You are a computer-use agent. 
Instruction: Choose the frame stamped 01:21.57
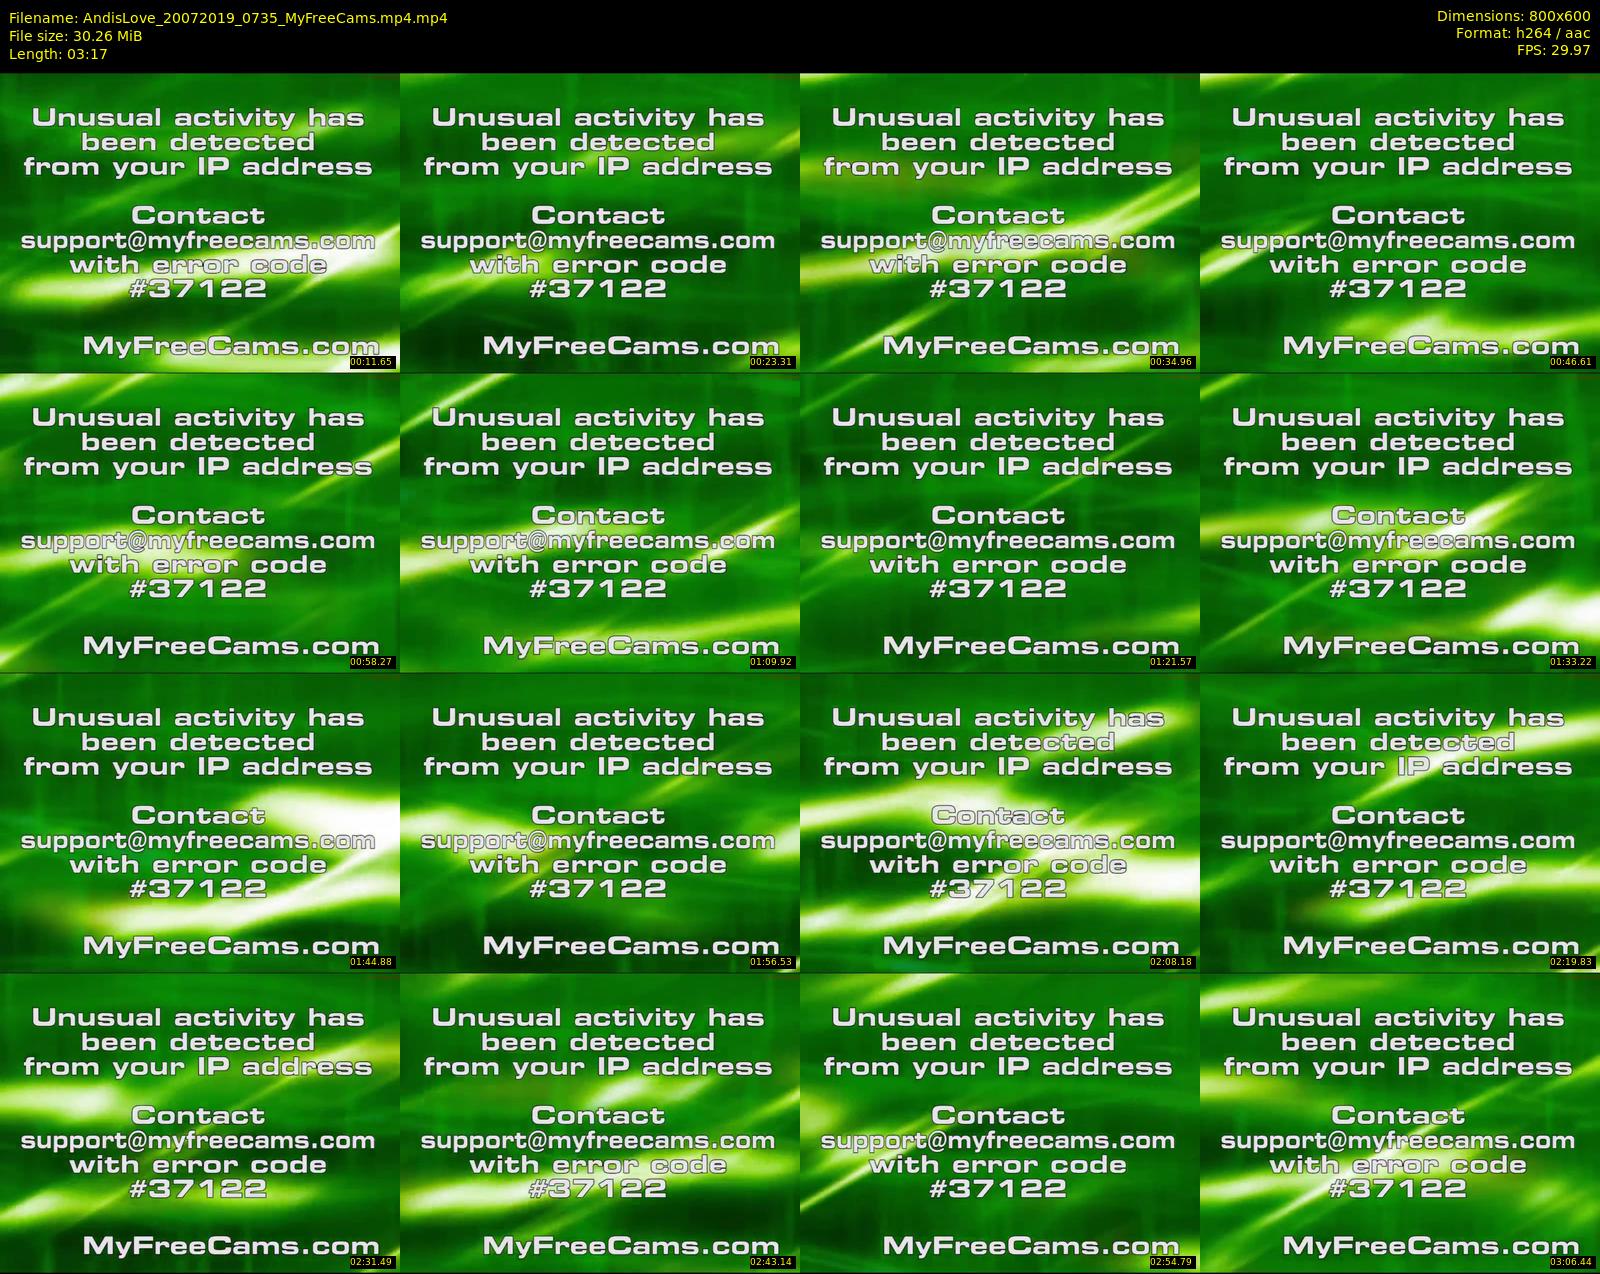coord(1000,522)
